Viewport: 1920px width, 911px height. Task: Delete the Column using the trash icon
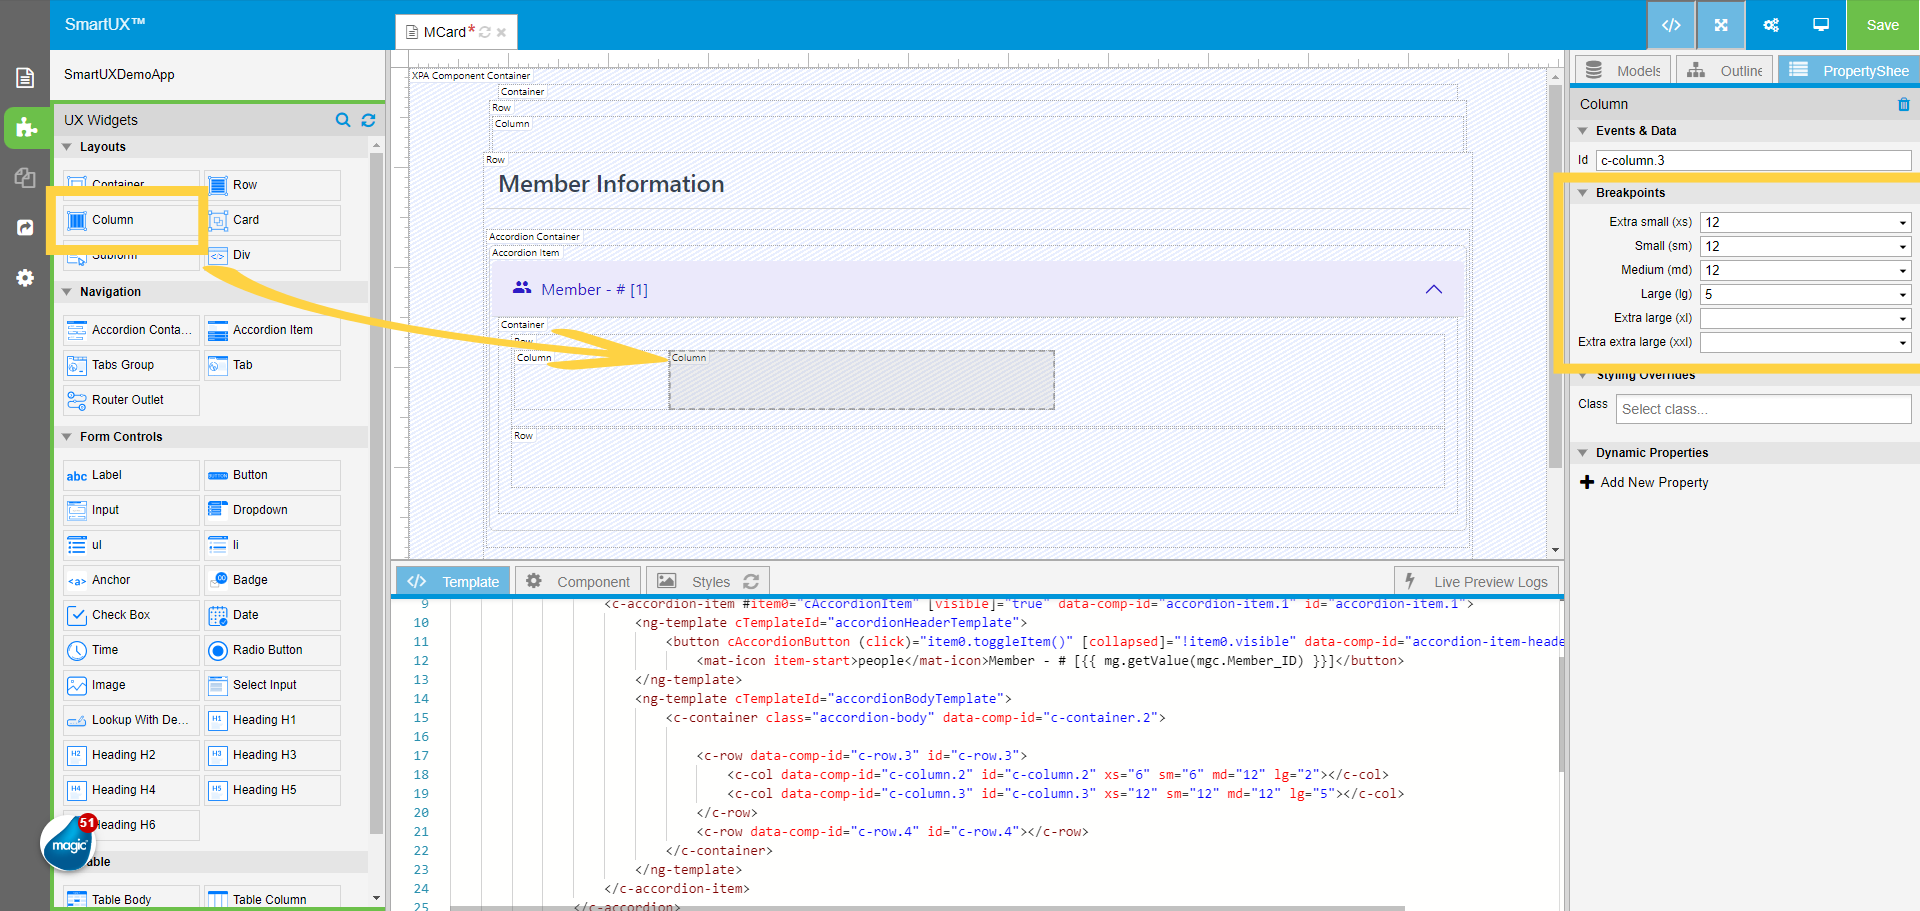[x=1903, y=104]
